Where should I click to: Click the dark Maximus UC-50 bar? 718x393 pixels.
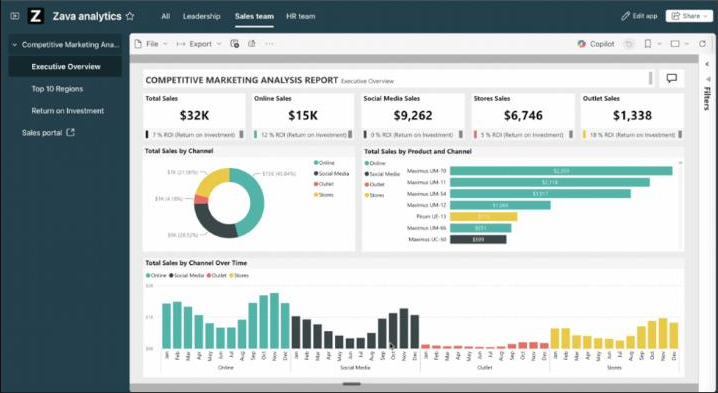pyautogui.click(x=478, y=240)
